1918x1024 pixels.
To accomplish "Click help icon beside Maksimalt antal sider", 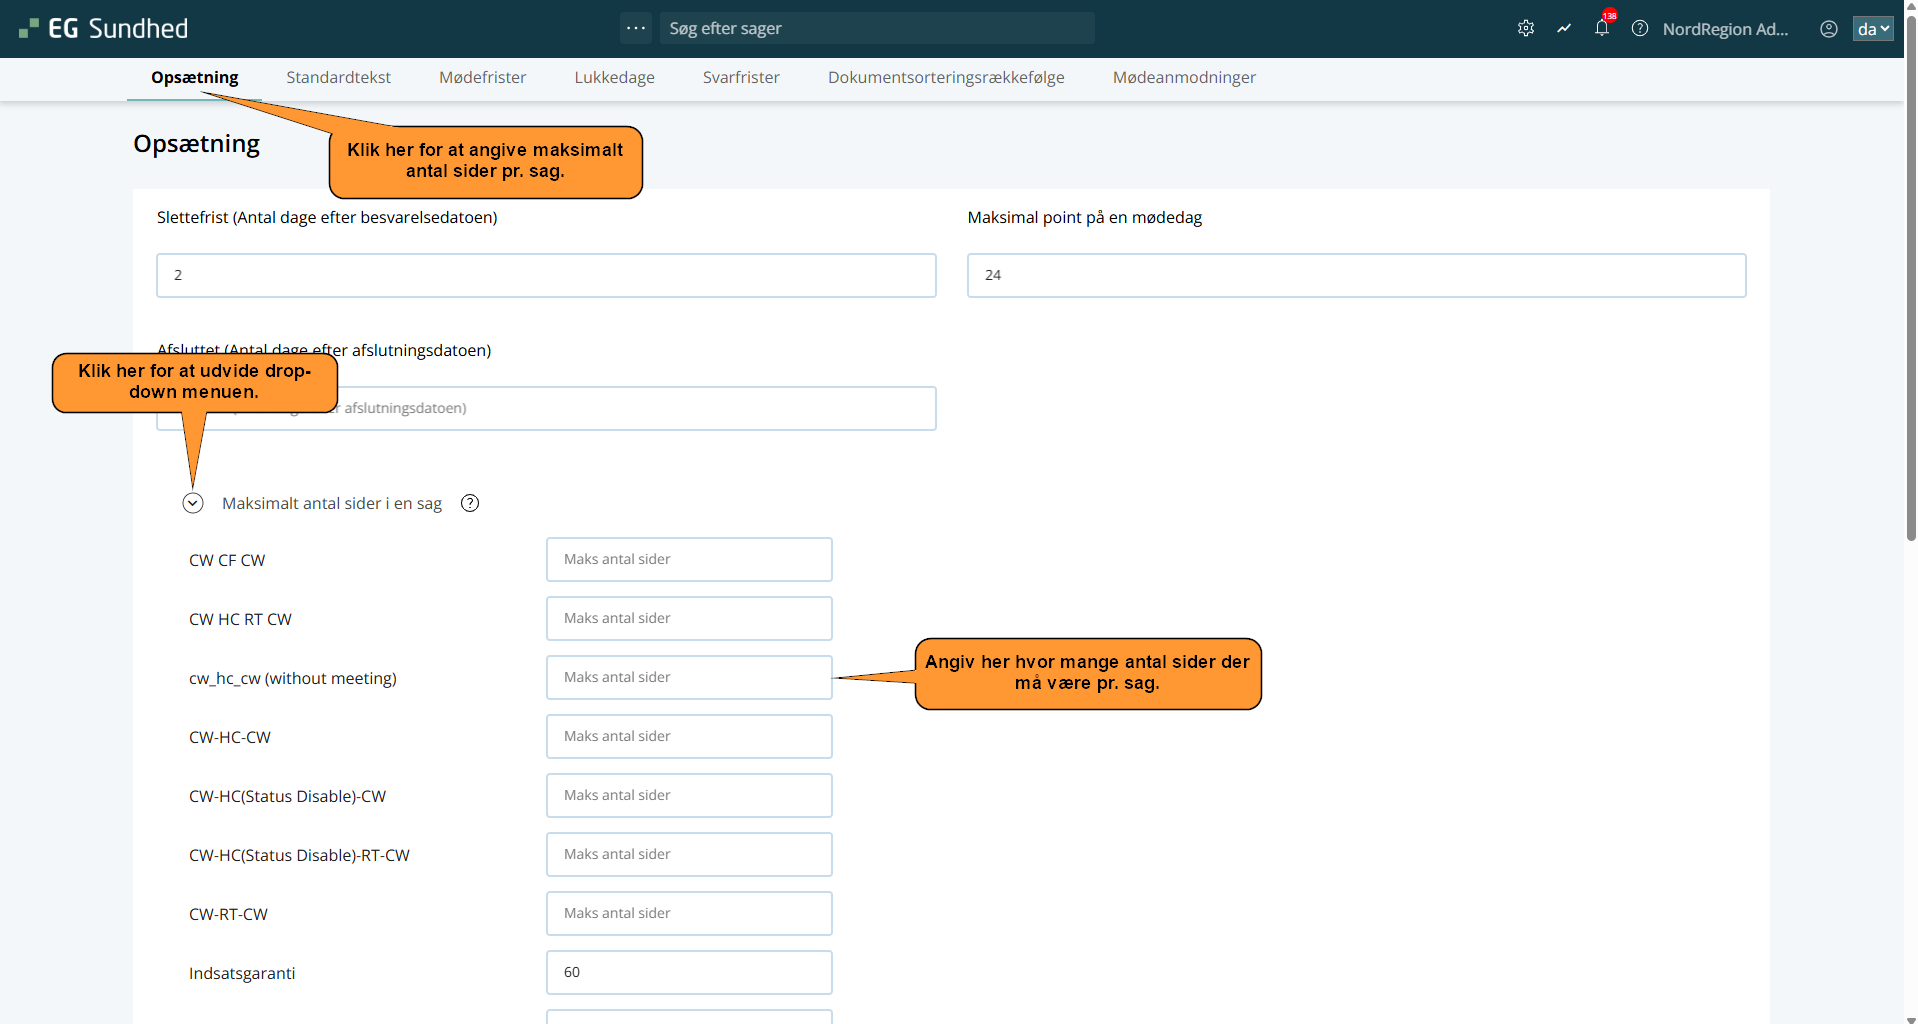I will click(470, 503).
